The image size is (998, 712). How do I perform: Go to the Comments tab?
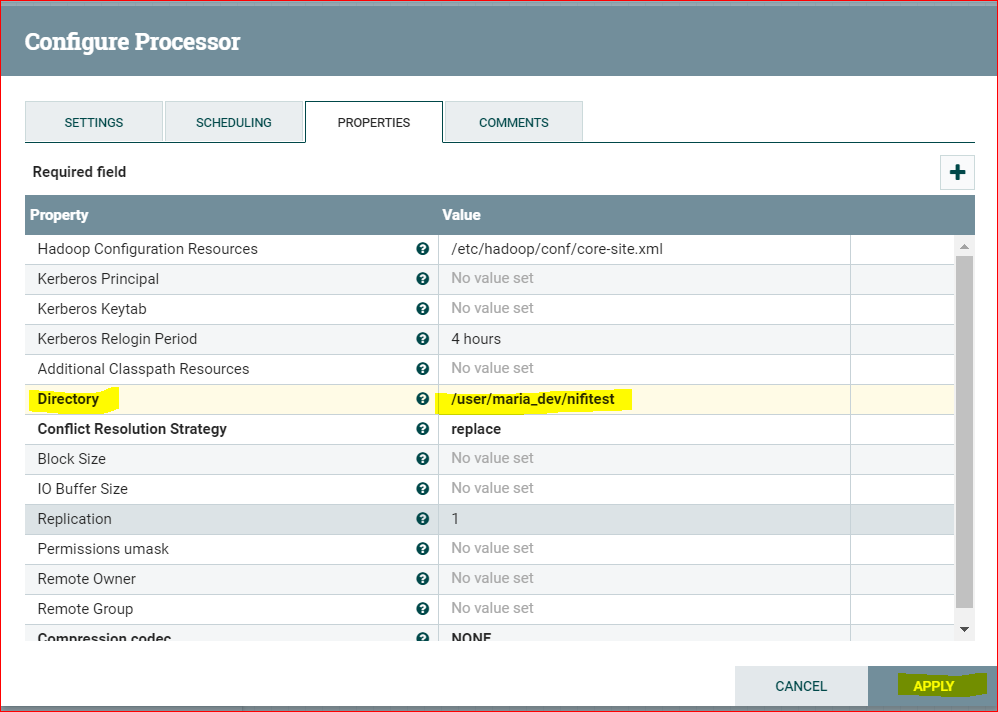click(514, 122)
